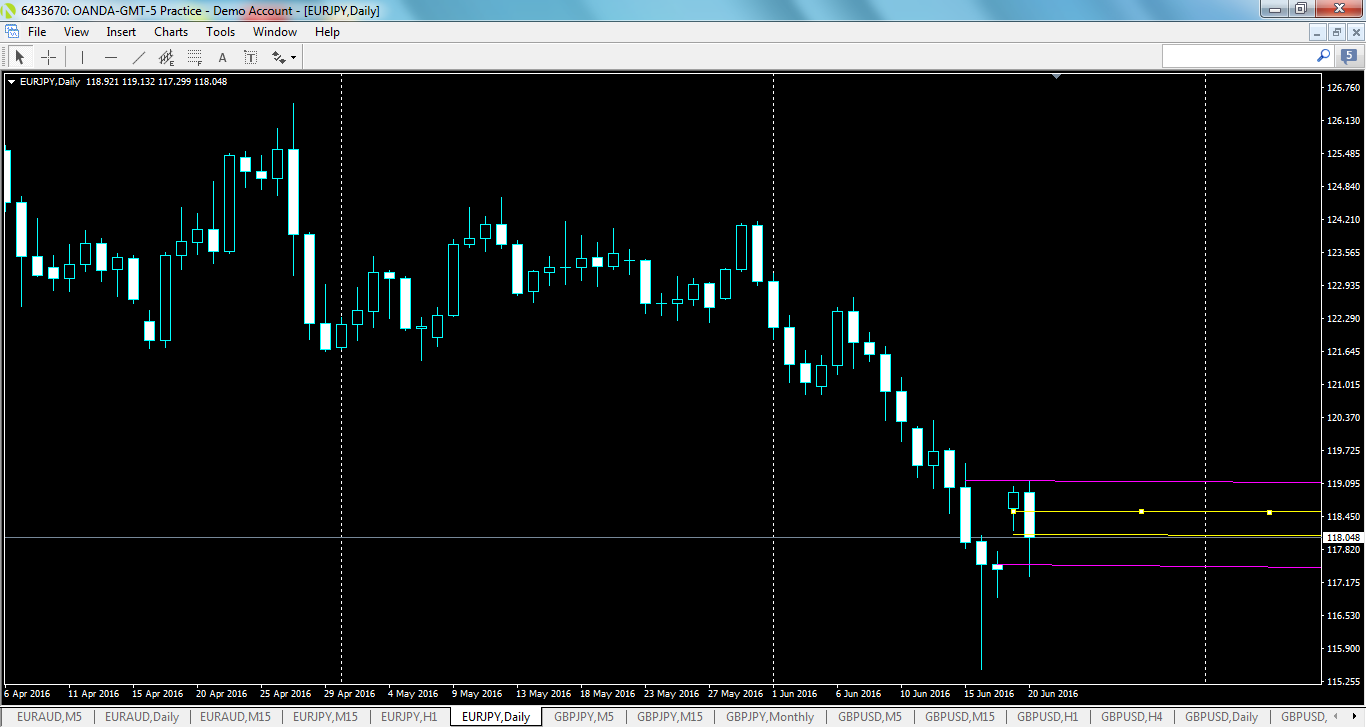Screen dimensions: 1366x728
Task: Open the Arrows tool dropdown
Action: point(291,56)
